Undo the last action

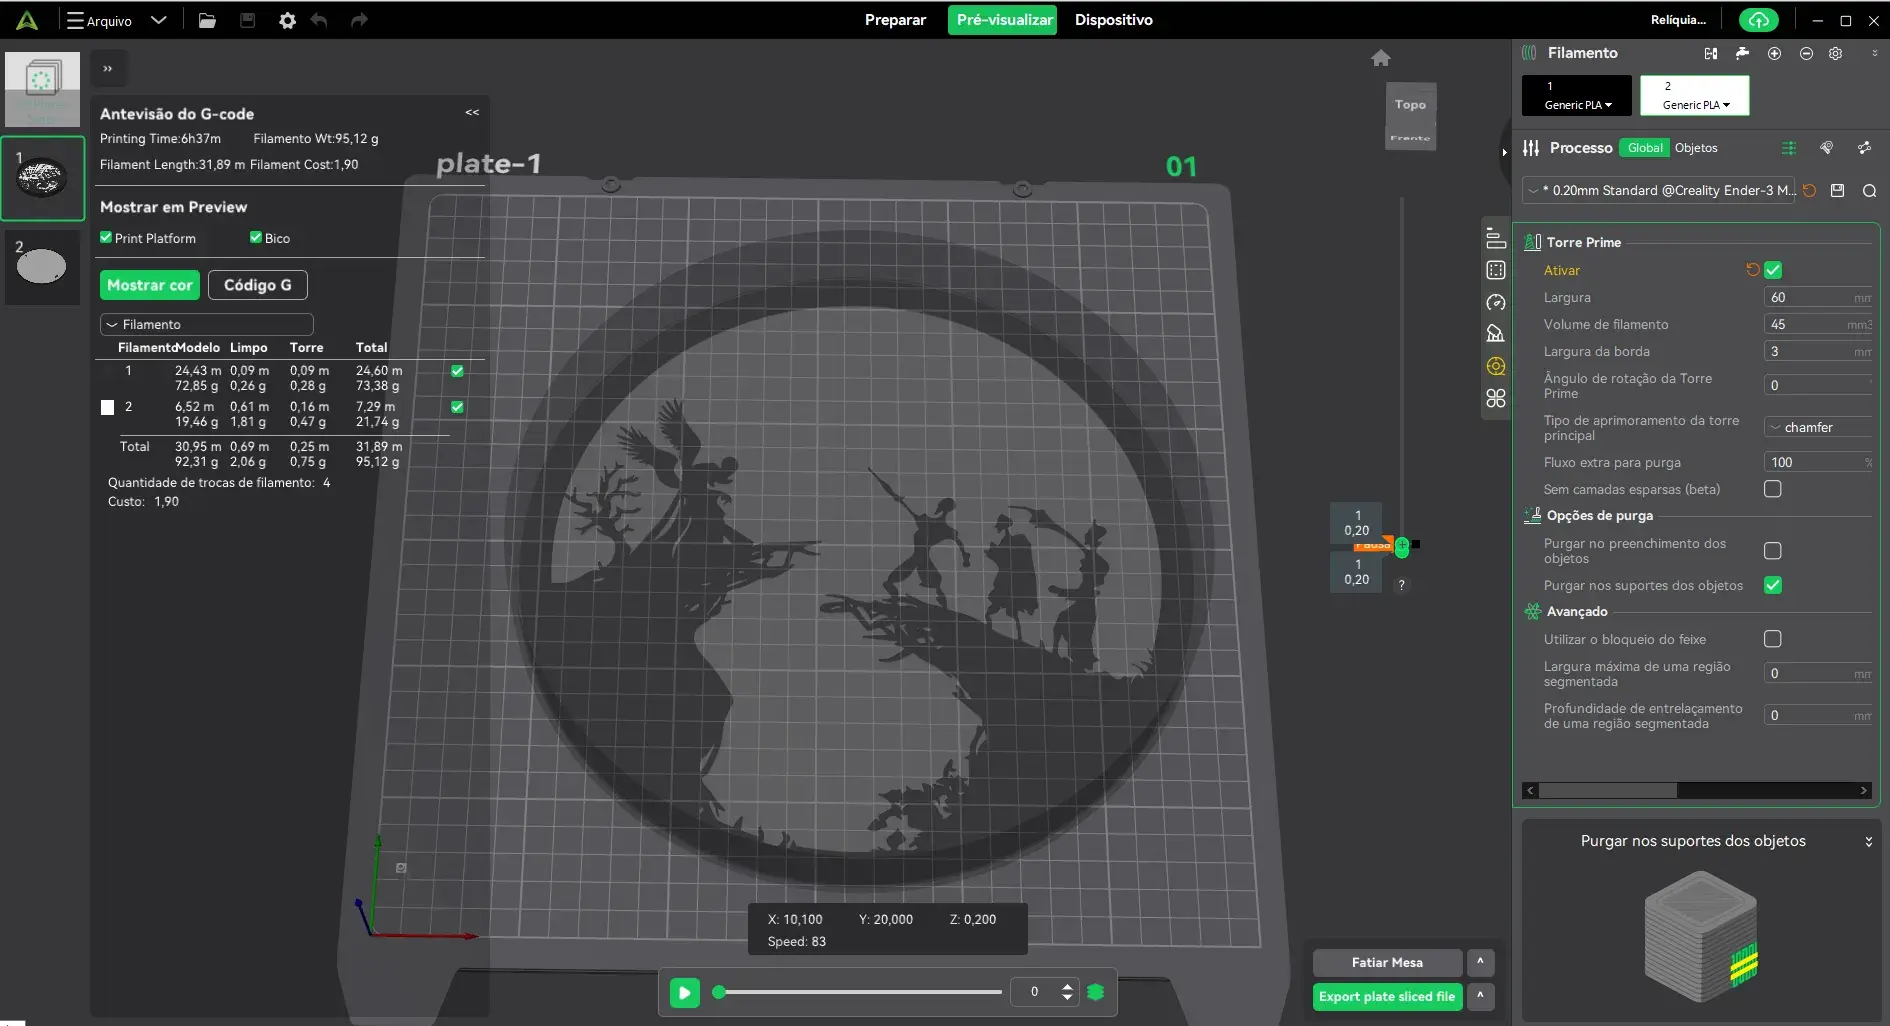(x=319, y=20)
